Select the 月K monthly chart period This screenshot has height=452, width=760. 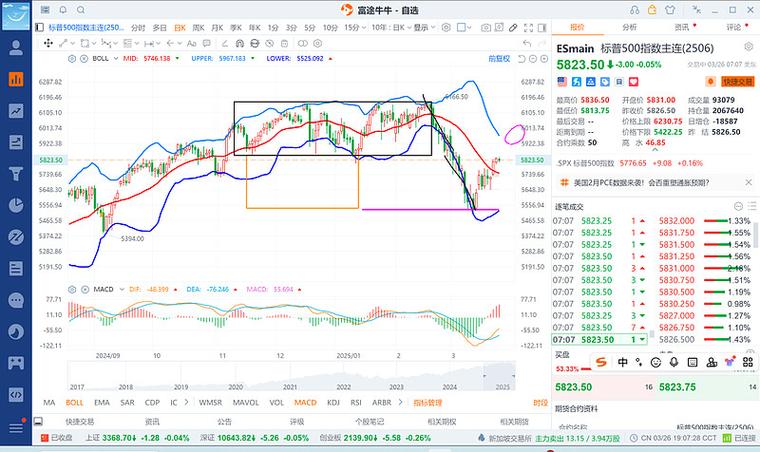[x=217, y=28]
